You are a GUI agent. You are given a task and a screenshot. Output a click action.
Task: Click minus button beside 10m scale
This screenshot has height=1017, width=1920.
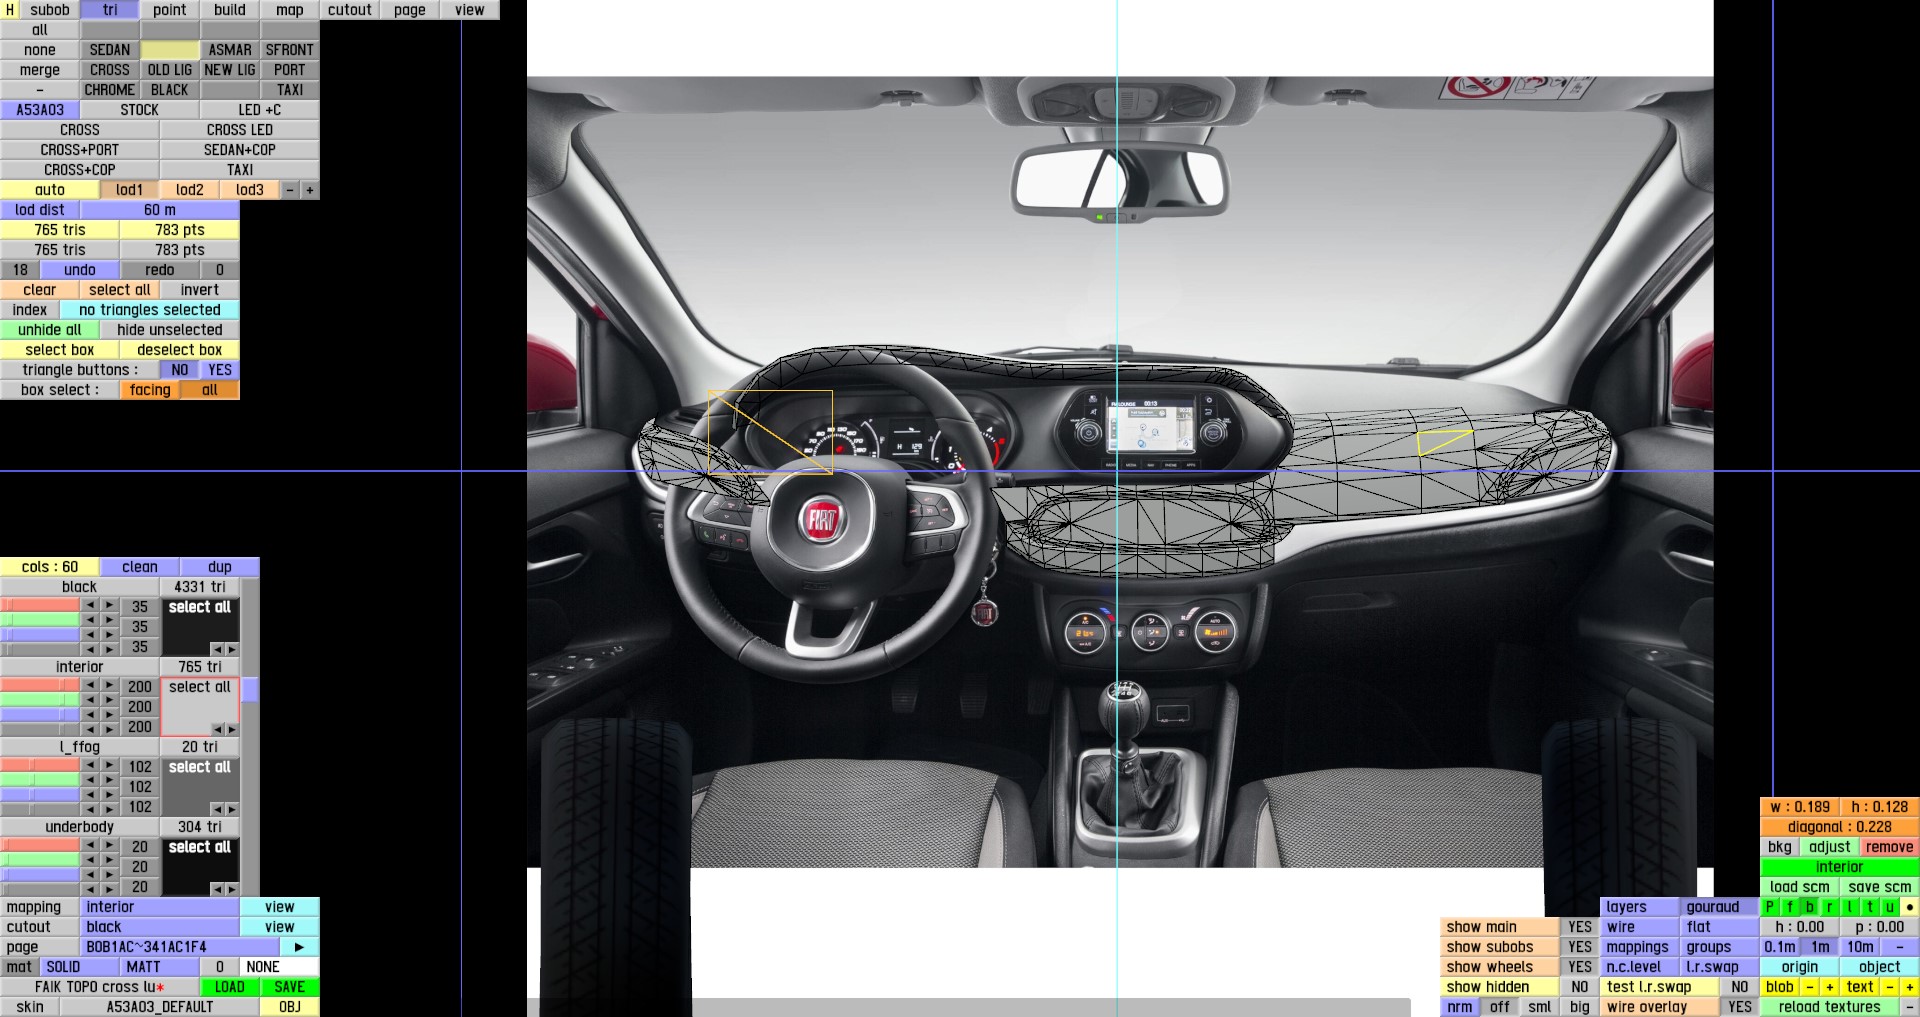1900,947
